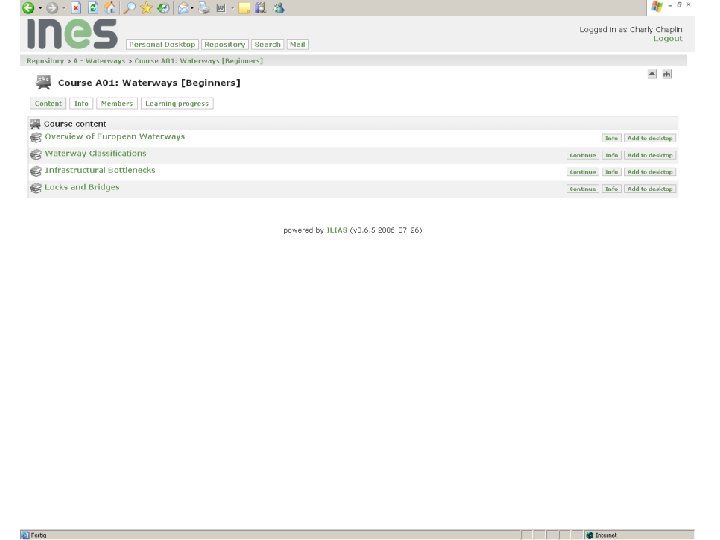The width and height of the screenshot is (720, 540).
Task: Continue the Locks and Bridges module
Action: tap(583, 189)
